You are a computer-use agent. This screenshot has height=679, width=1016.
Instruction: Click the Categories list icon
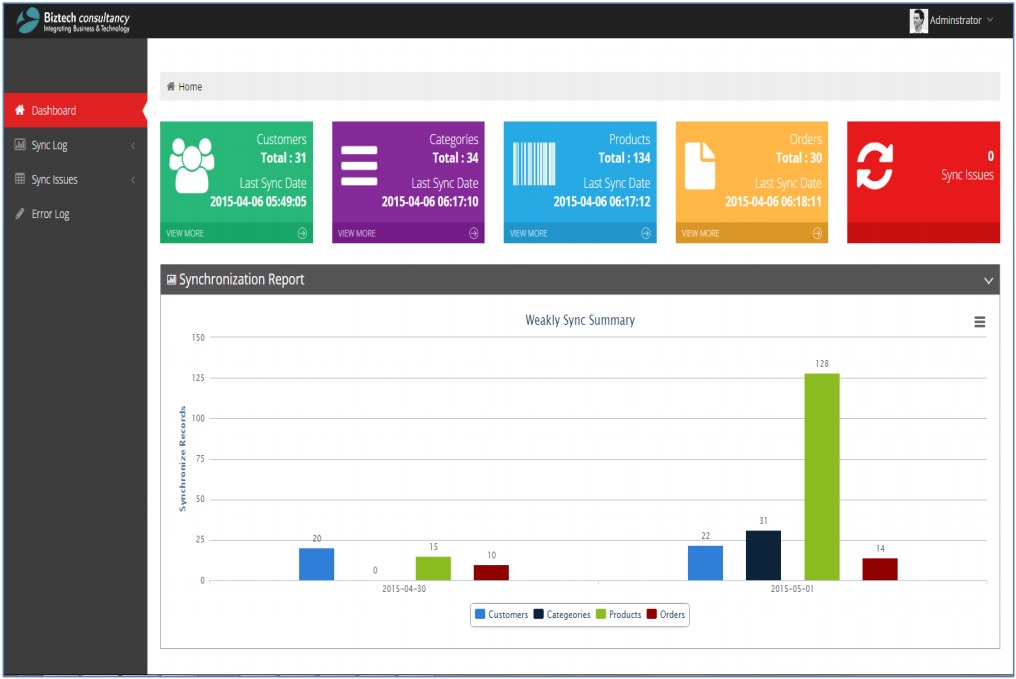pyautogui.click(x=359, y=166)
